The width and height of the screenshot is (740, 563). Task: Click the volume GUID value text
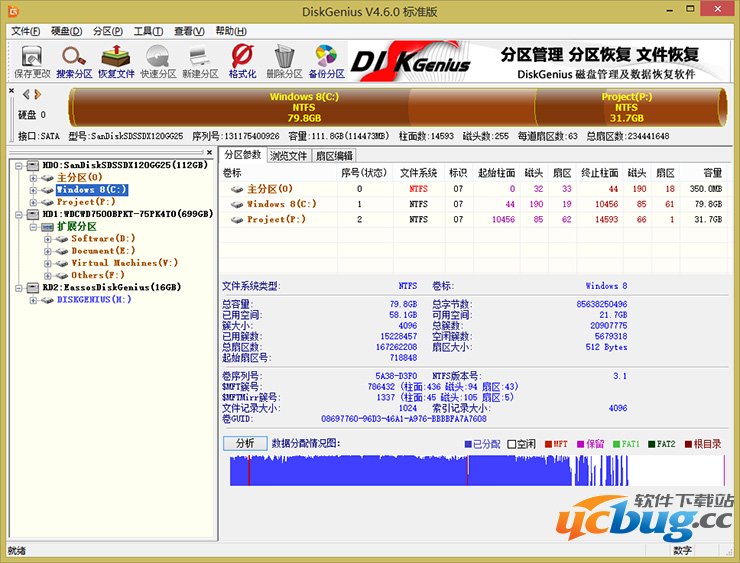[404, 419]
